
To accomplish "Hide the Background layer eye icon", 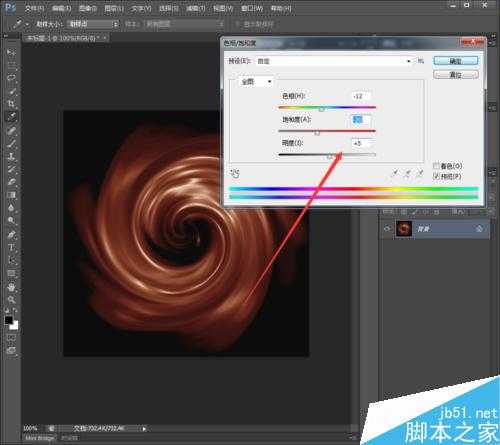I will pos(387,229).
